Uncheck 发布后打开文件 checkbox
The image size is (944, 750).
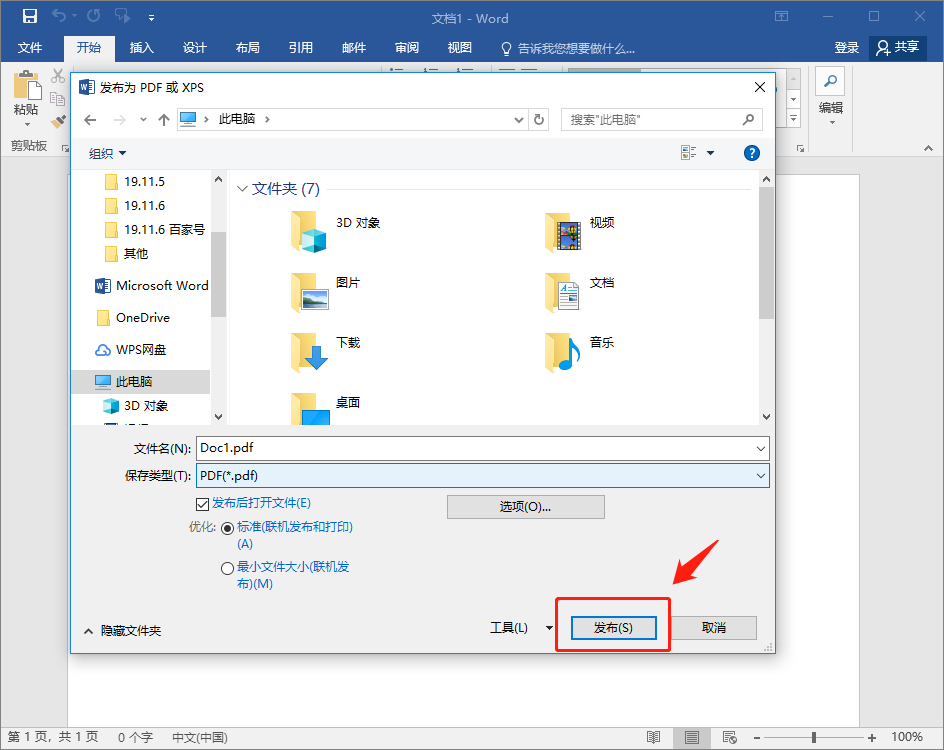coord(203,504)
